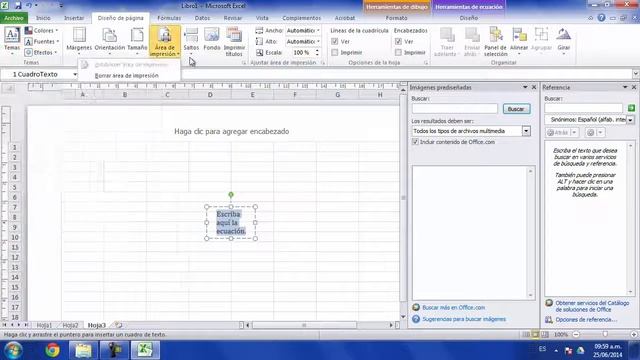Screen dimensions: 640x360
Task: Open the Orientación page orientation icon
Action: [109, 41]
